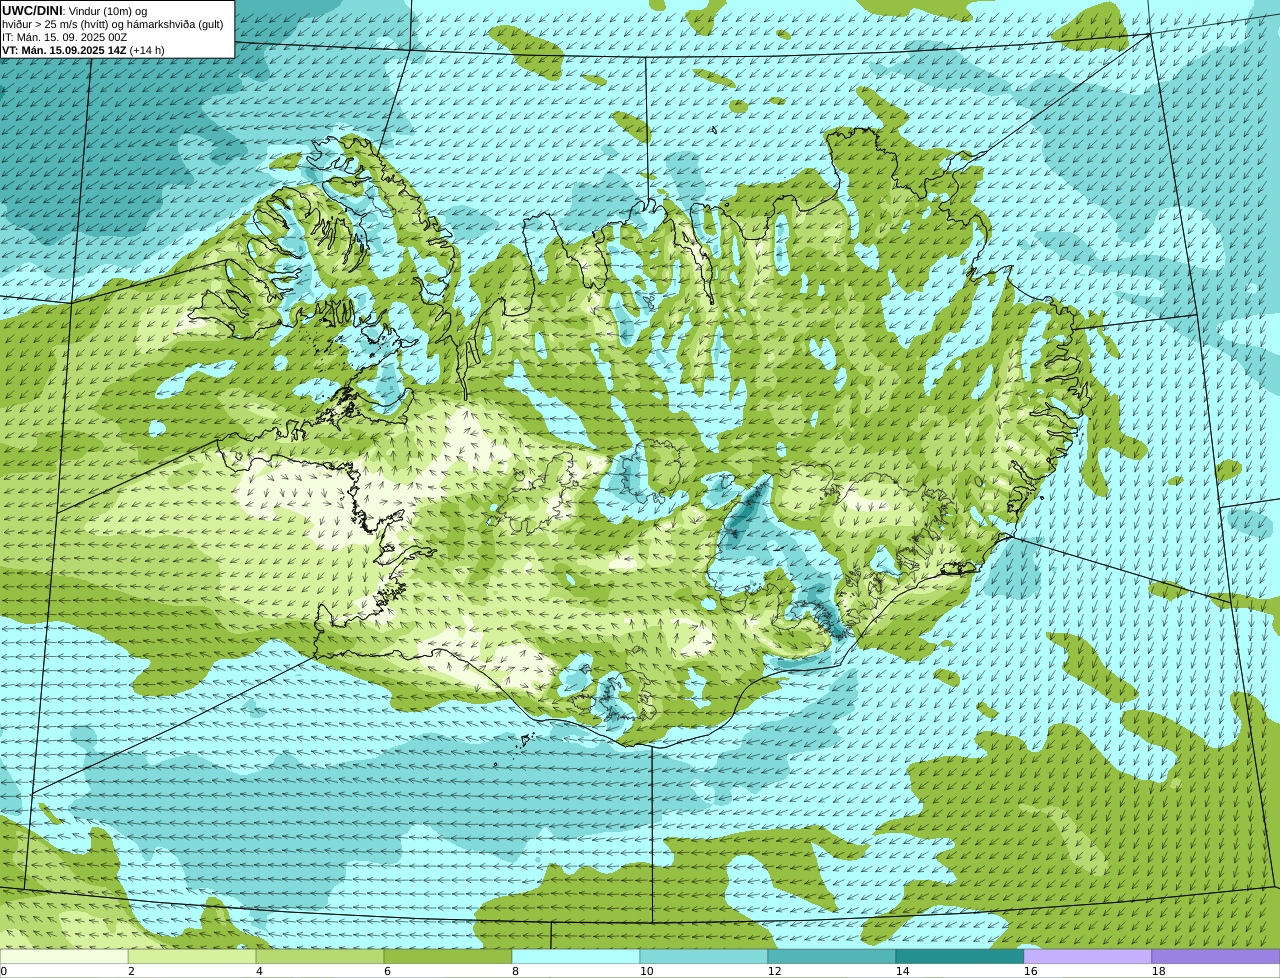Screen dimensions: 1280x978
Task: Click the 6–8 m/s olive green legend swatch
Action: click(448, 956)
